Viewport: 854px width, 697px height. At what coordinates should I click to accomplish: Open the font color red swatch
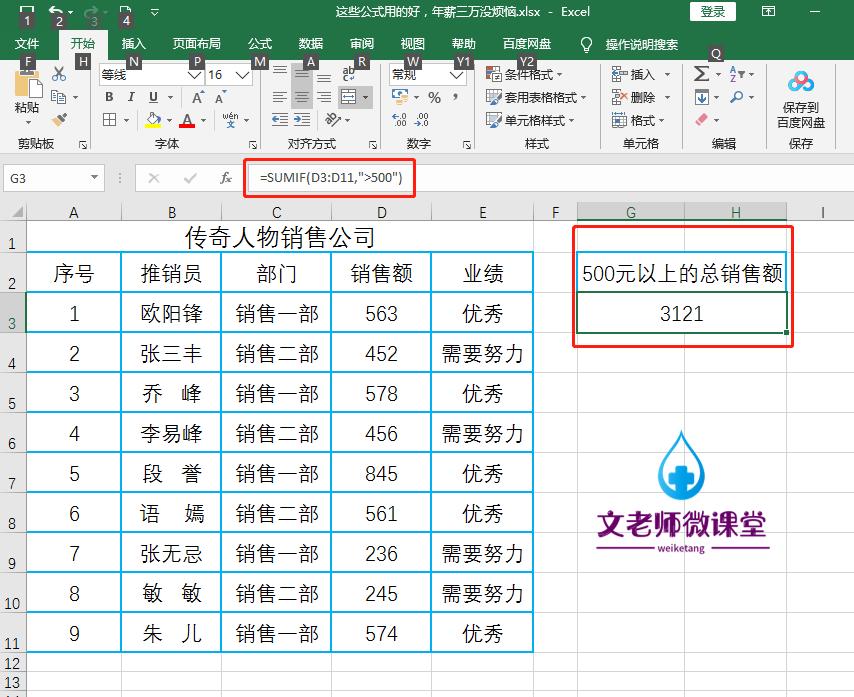click(x=189, y=121)
